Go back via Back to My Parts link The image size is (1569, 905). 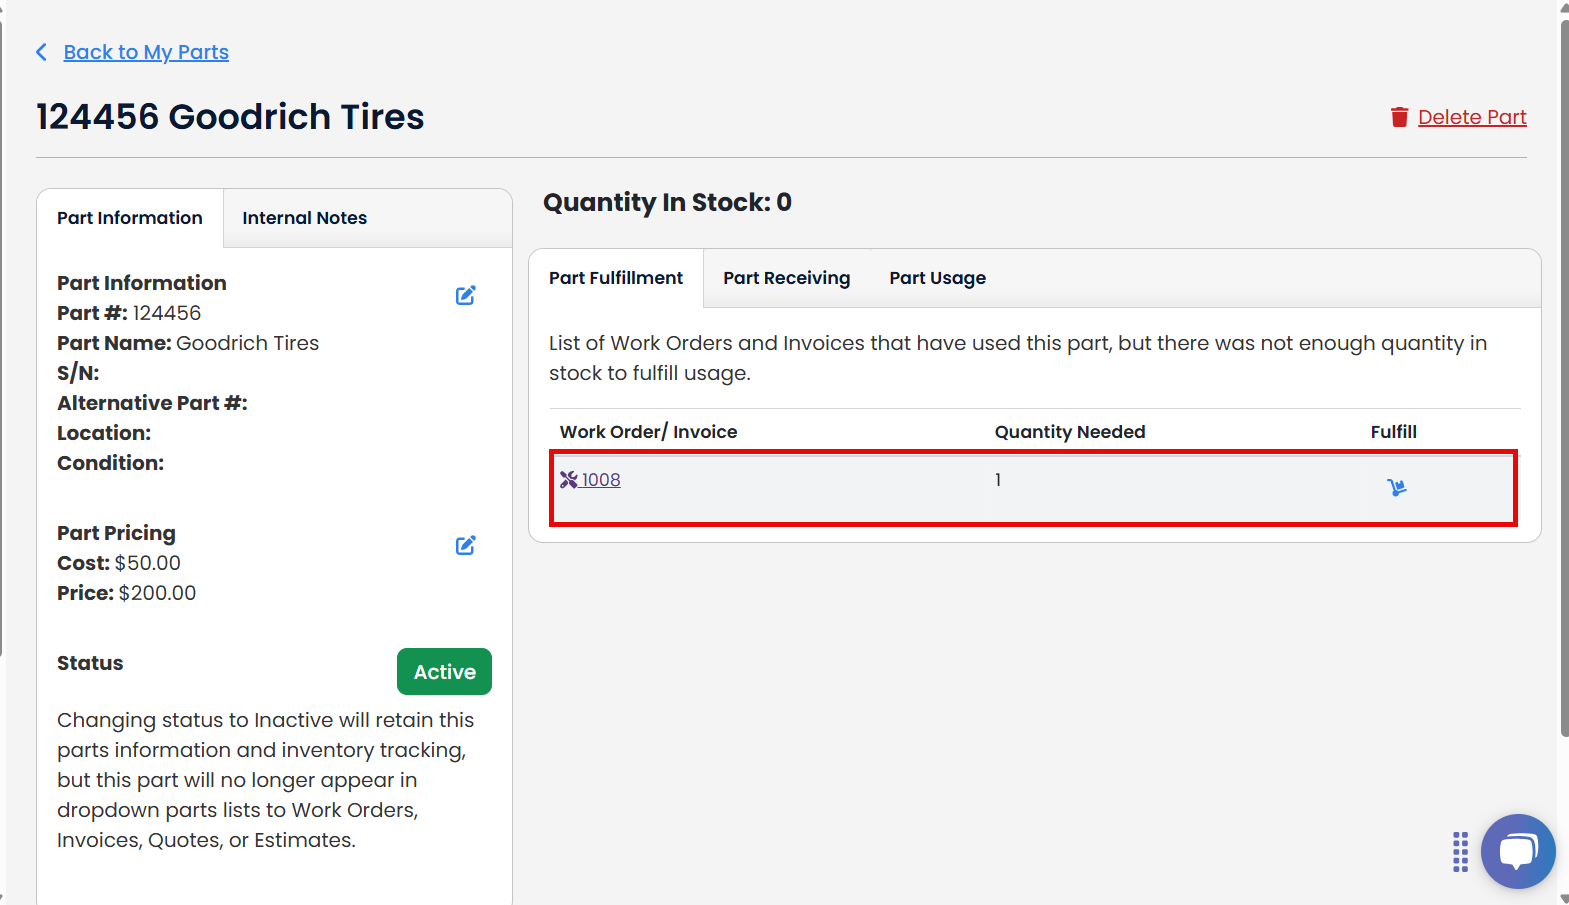[146, 52]
